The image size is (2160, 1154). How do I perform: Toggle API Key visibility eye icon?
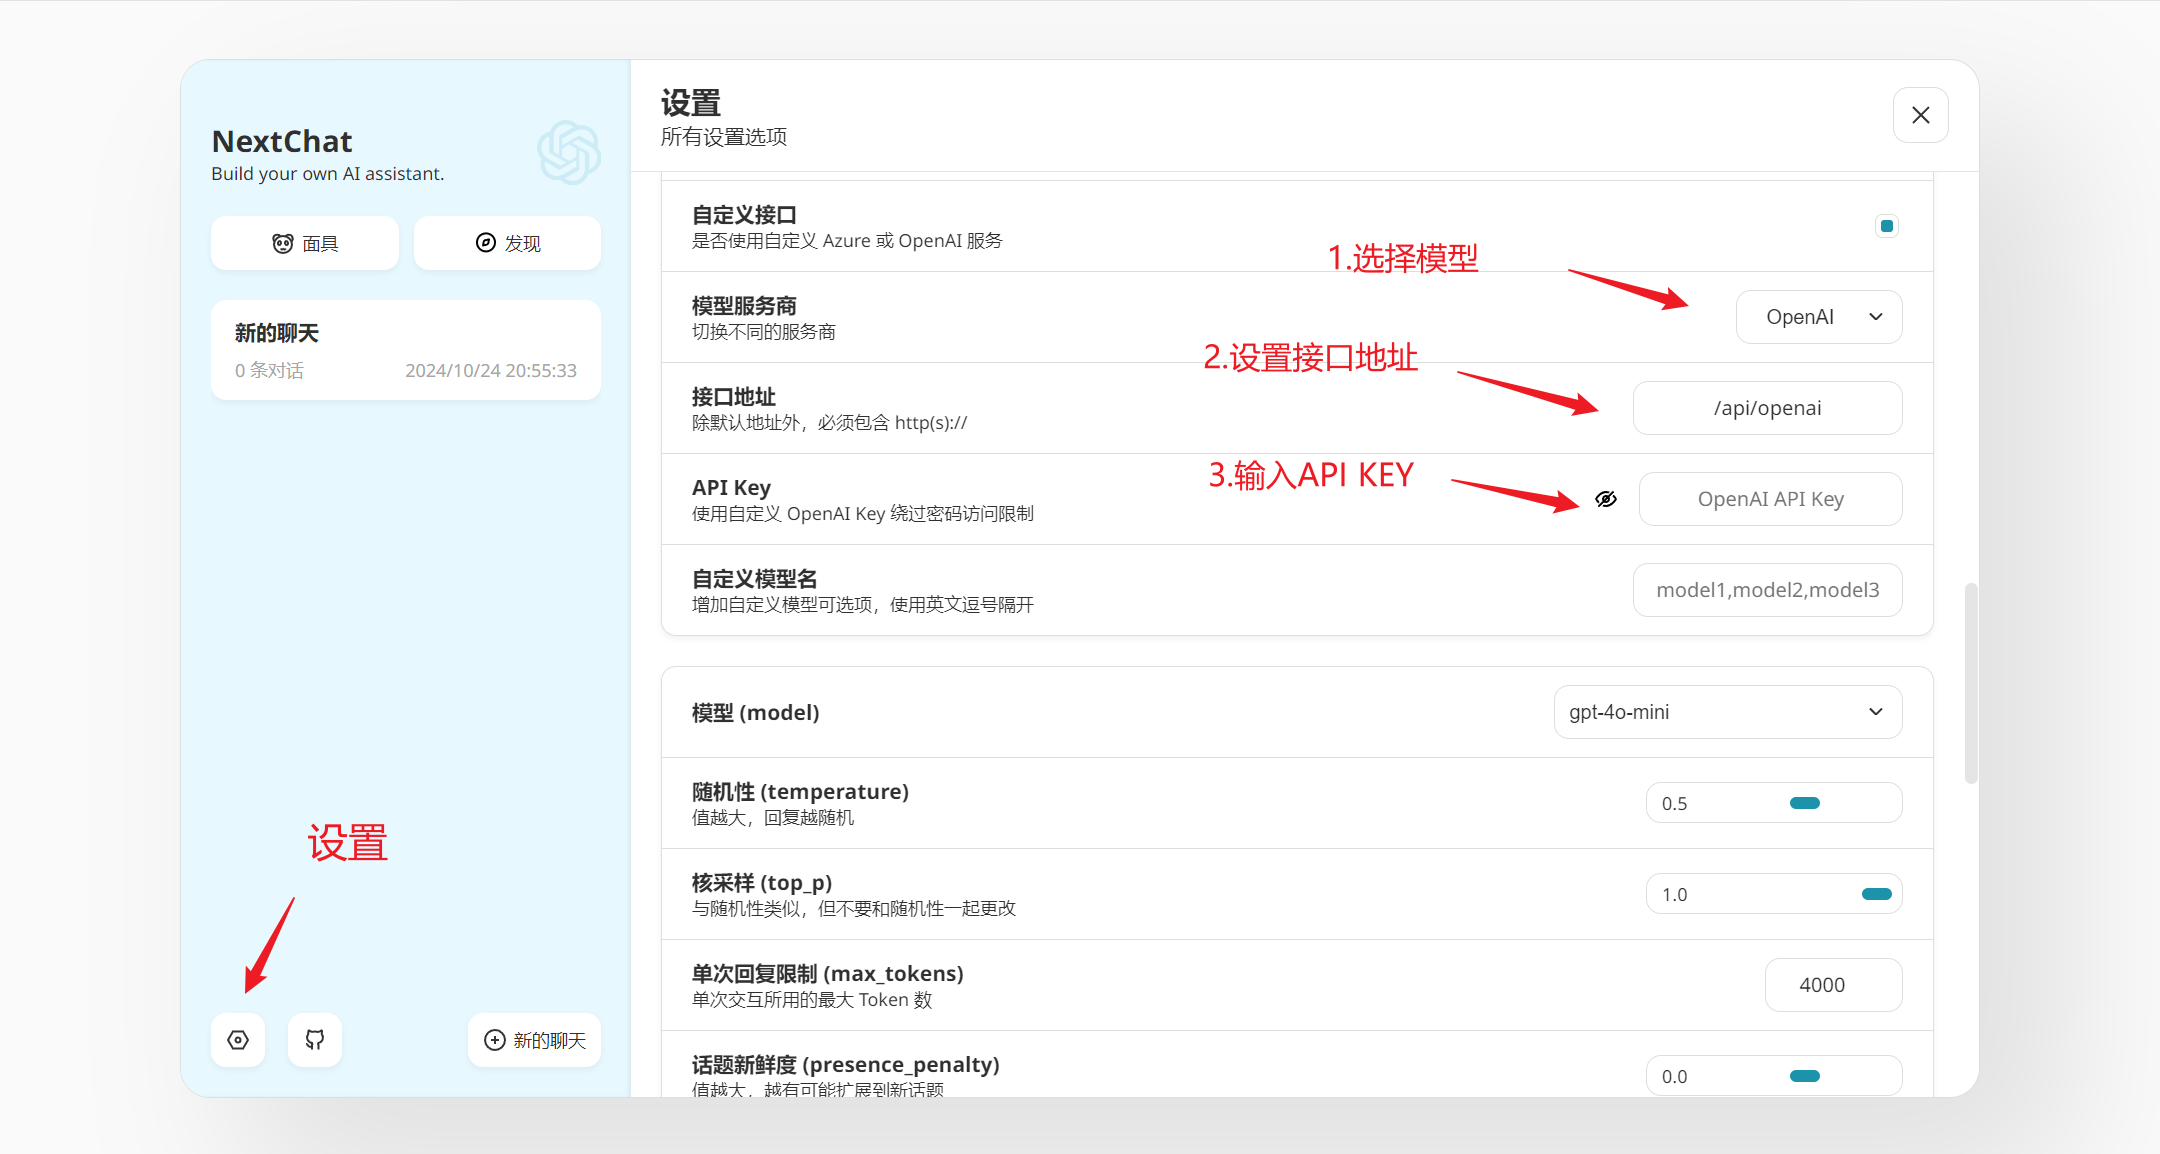[x=1606, y=499]
